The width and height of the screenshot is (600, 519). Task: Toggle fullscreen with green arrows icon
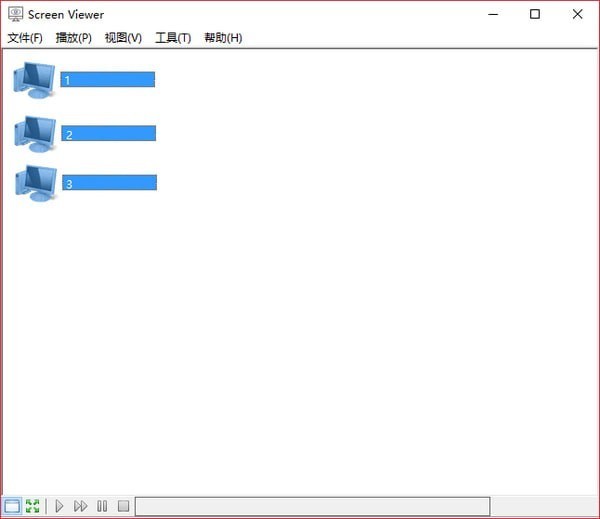pyautogui.click(x=33, y=506)
